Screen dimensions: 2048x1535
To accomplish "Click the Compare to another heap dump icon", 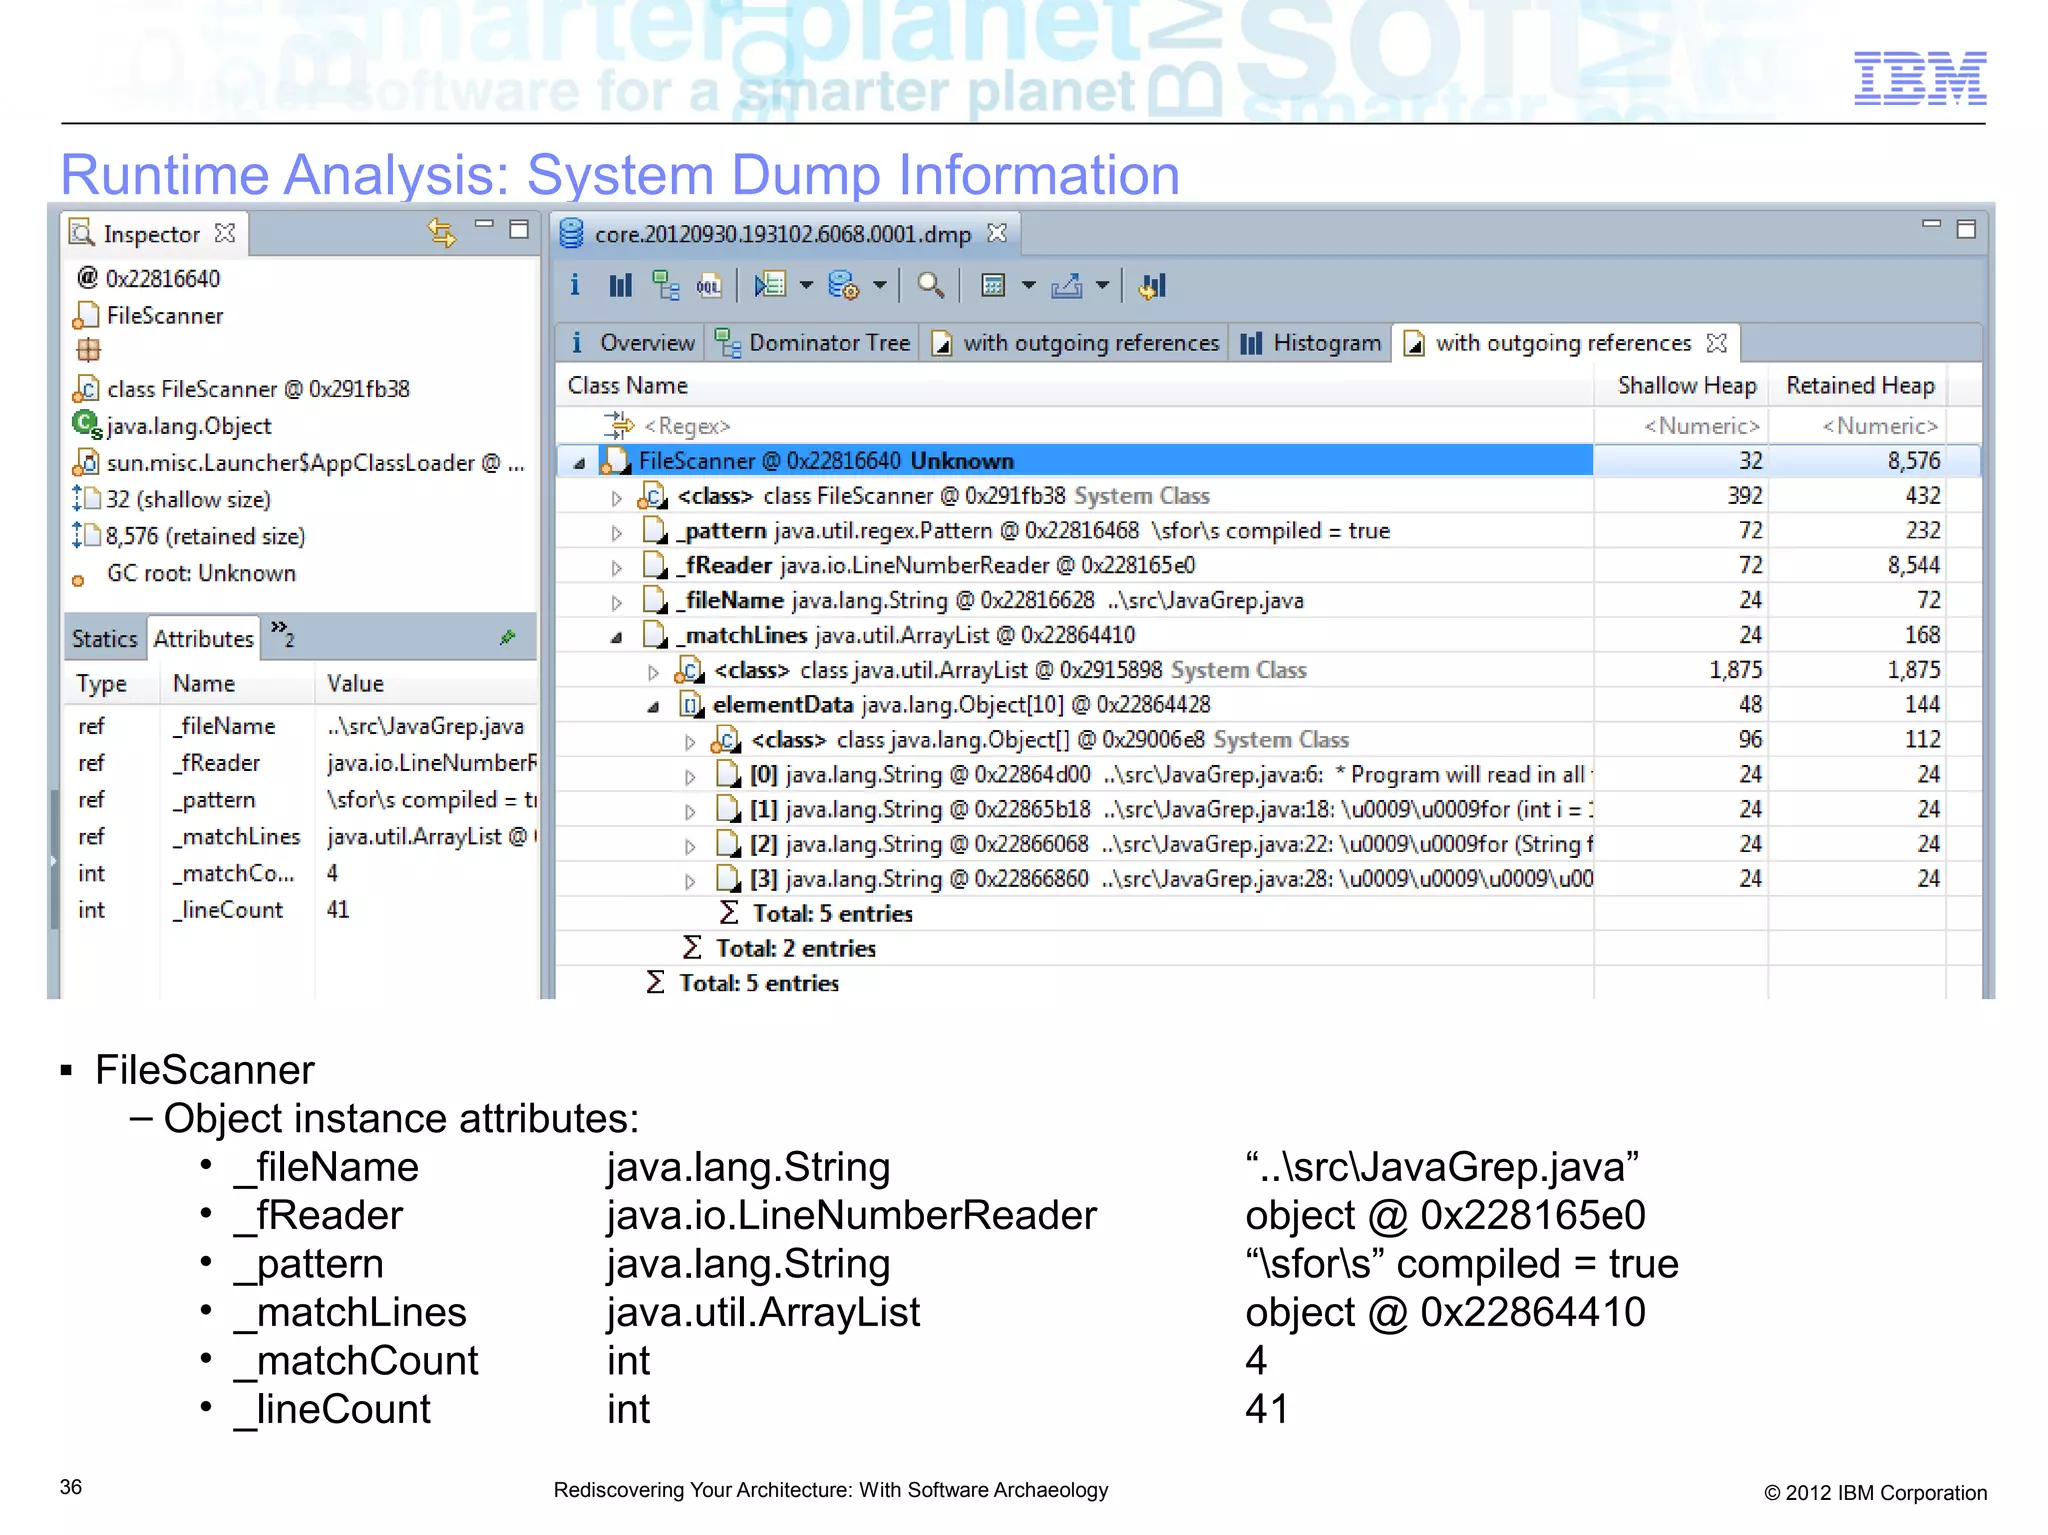I will coord(1152,286).
